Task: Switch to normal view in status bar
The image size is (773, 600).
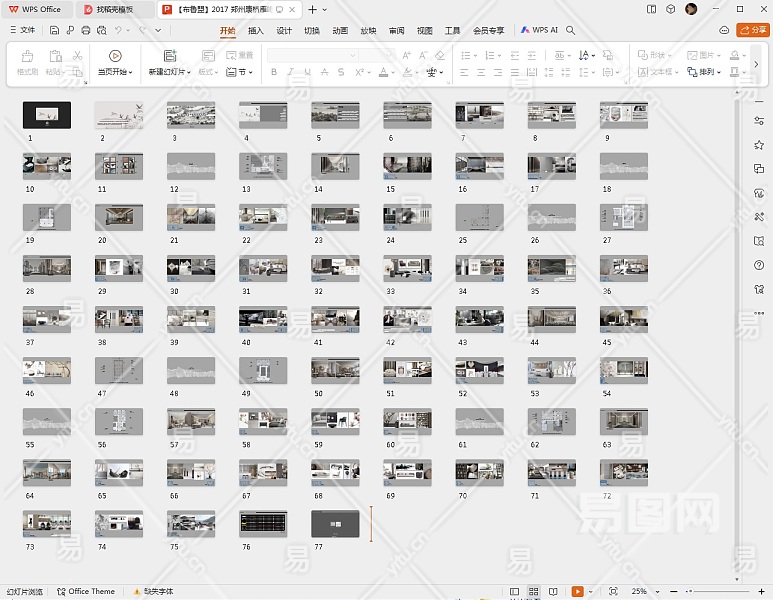Action: coord(515,592)
